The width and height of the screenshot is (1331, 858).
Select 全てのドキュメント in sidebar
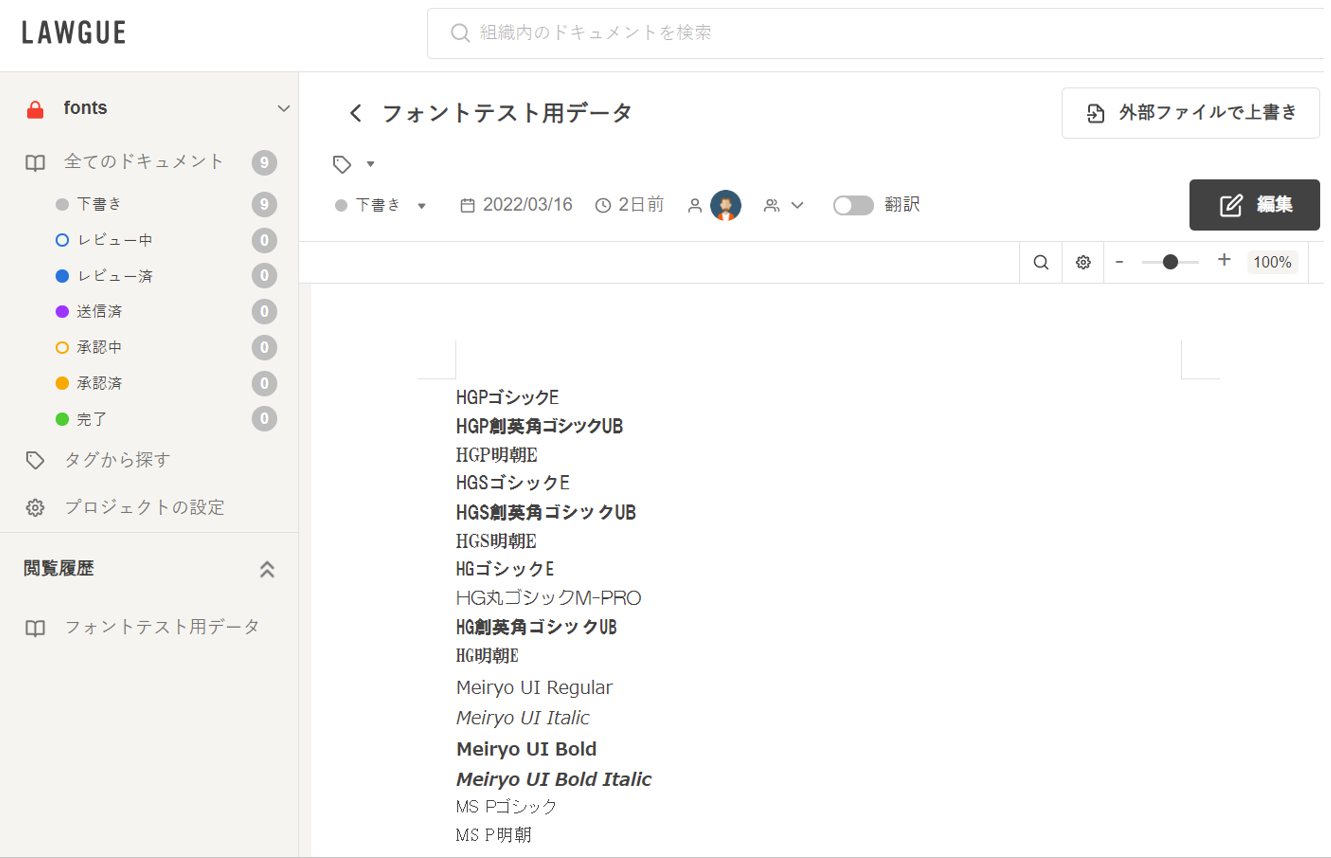144,162
